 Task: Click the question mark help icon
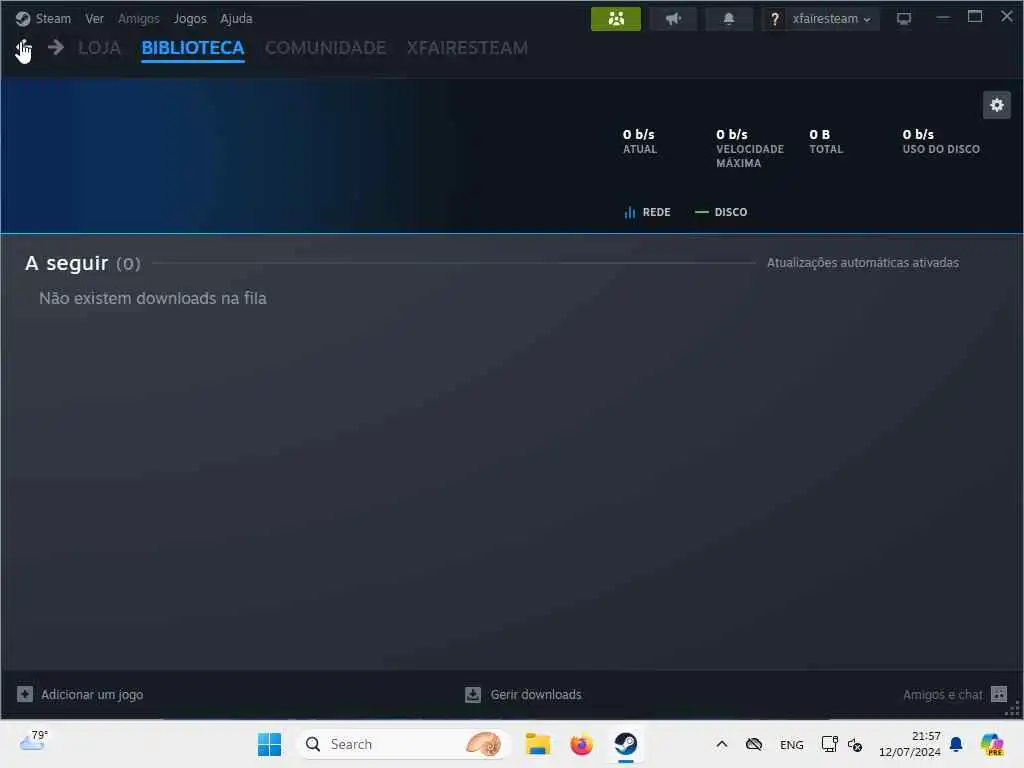(775, 19)
